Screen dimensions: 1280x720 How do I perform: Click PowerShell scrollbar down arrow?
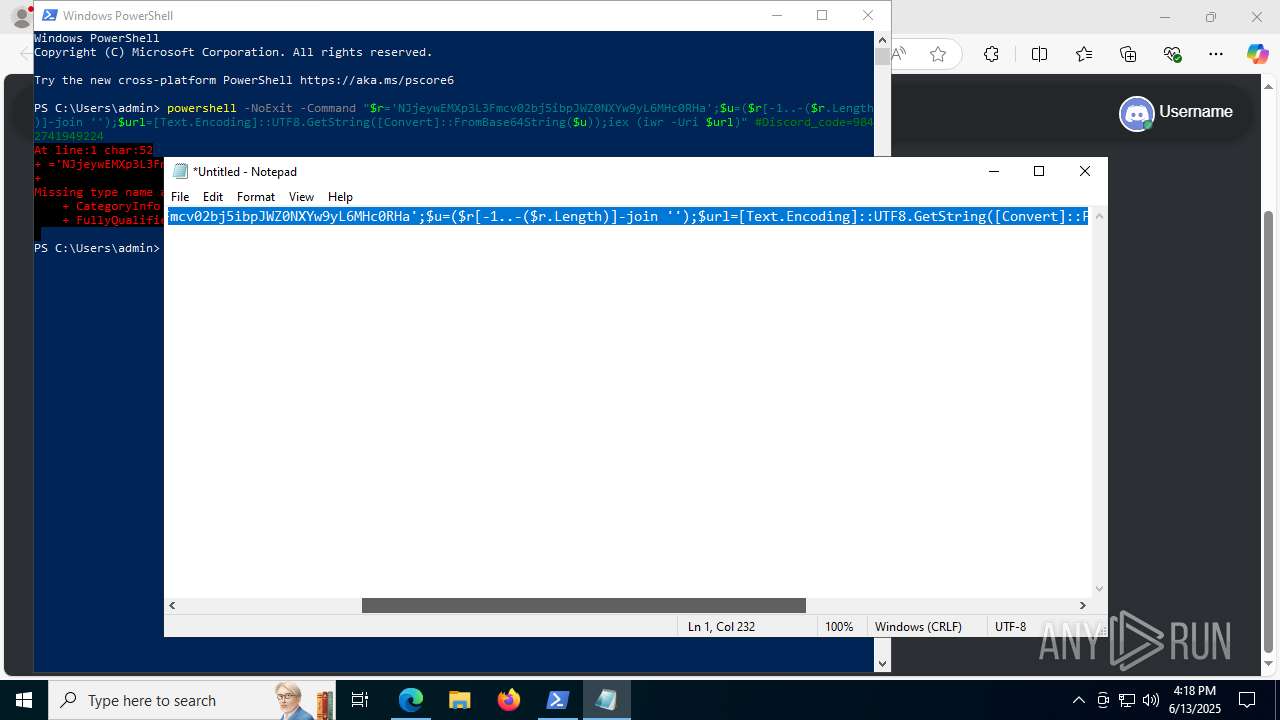882,663
